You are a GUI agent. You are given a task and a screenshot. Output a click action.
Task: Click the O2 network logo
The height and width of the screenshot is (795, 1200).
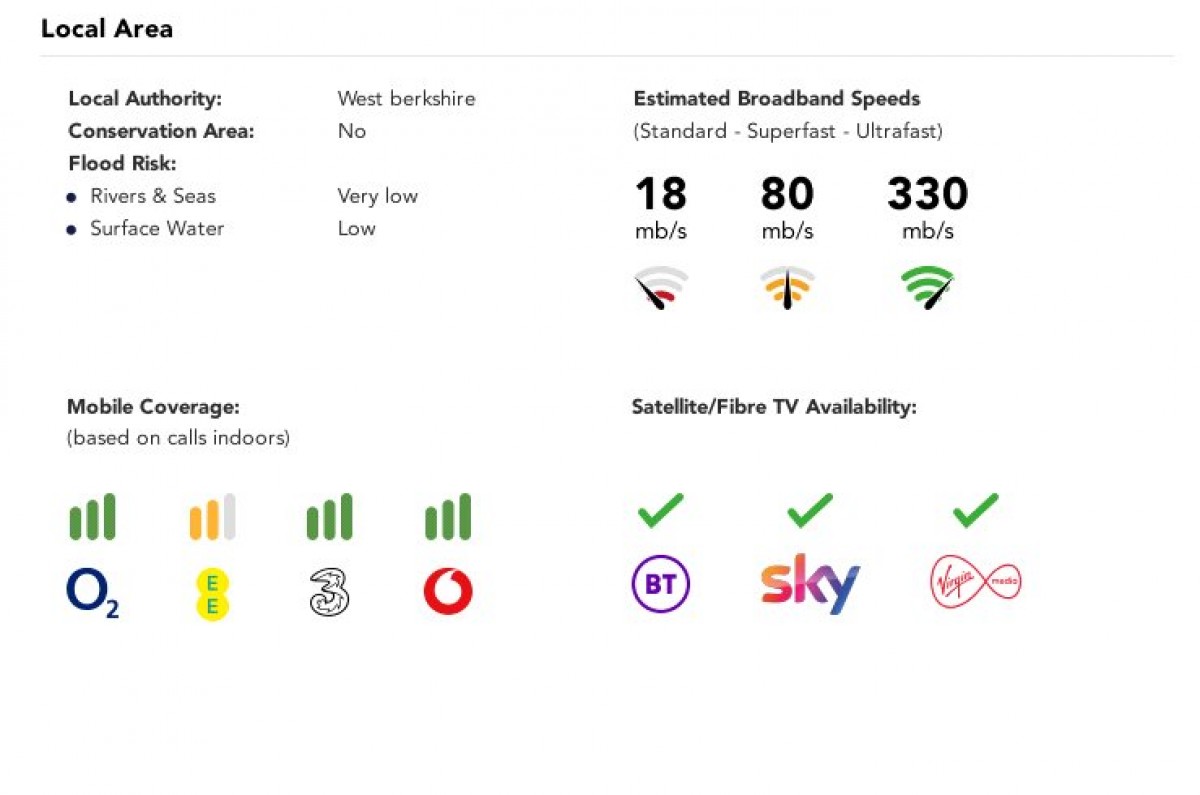point(92,593)
